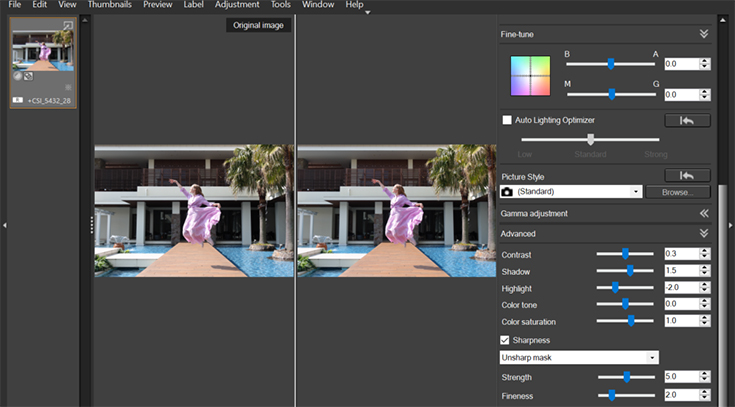Open the Label menu

194,5
